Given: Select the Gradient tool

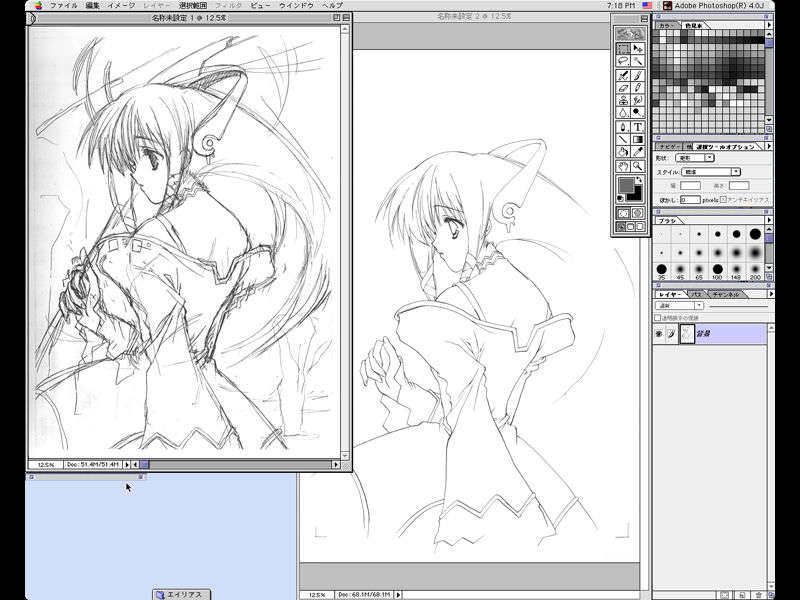Looking at the screenshot, I should coord(638,139).
